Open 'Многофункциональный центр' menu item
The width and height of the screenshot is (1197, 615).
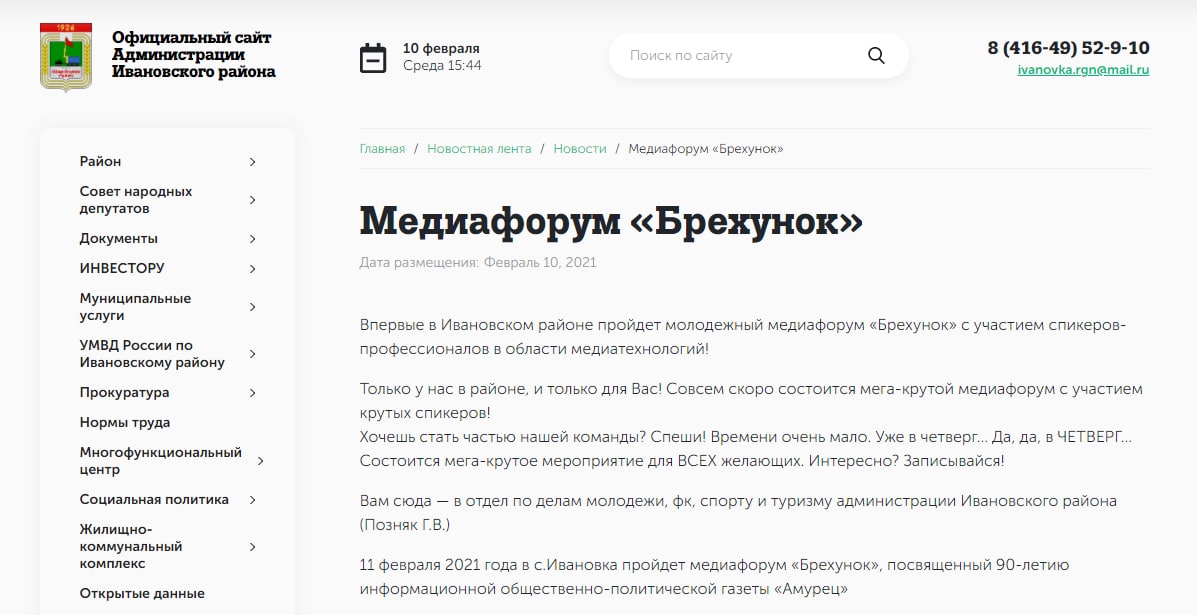pos(160,461)
